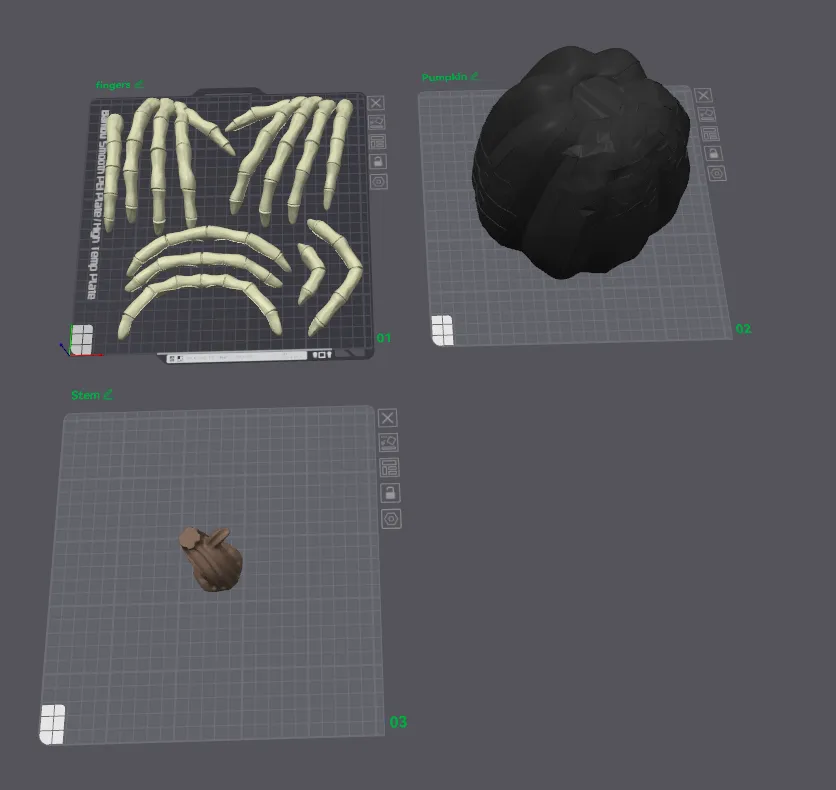The width and height of the screenshot is (836, 790).
Task: Arrange objects on the Stem plate
Action: pos(390,467)
